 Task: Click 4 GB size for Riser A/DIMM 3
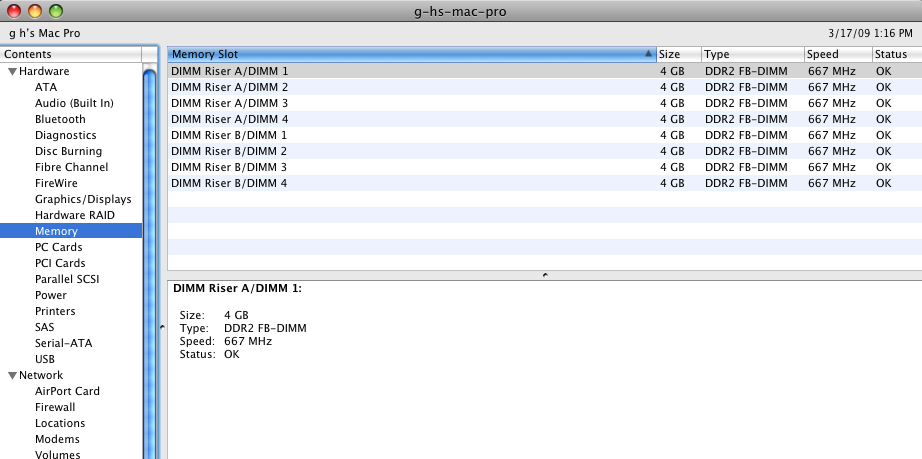point(672,103)
